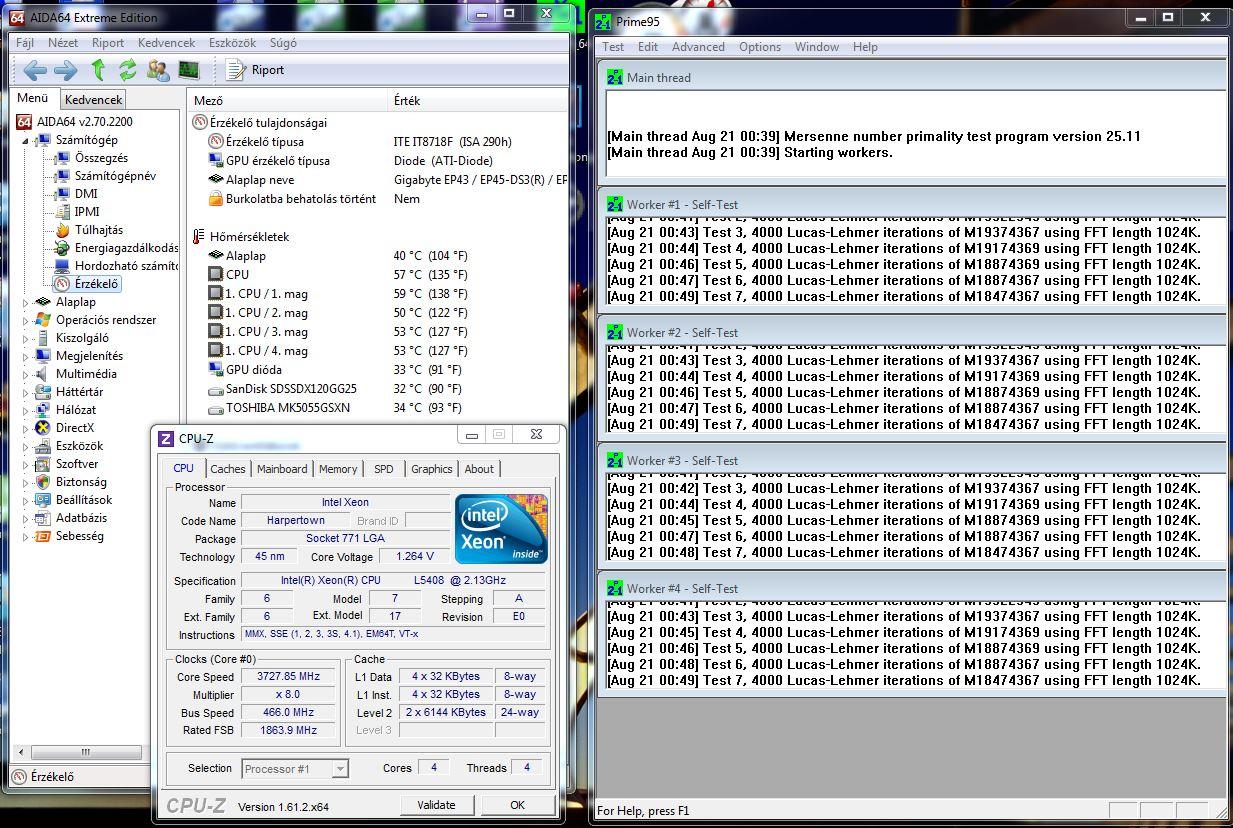Click the Validate button in CPU-Z
1233x828 pixels.
(x=436, y=805)
